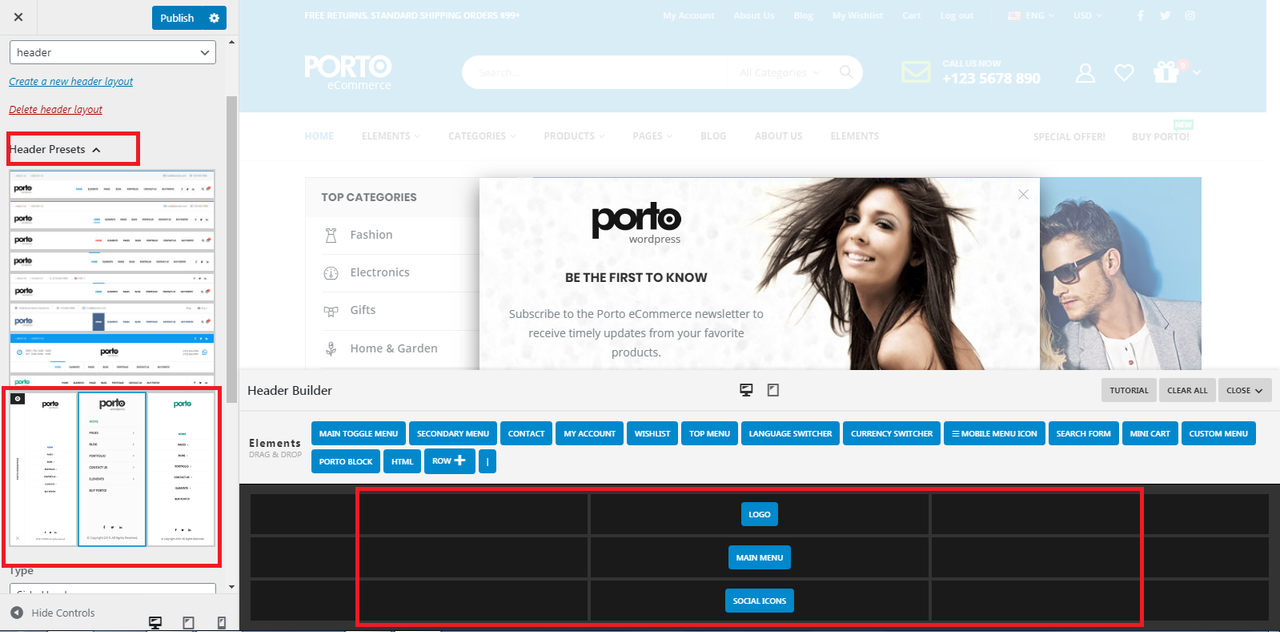Screen dimensions: 1280x632
Task: Open the Publish settings gear
Action: coord(214,18)
